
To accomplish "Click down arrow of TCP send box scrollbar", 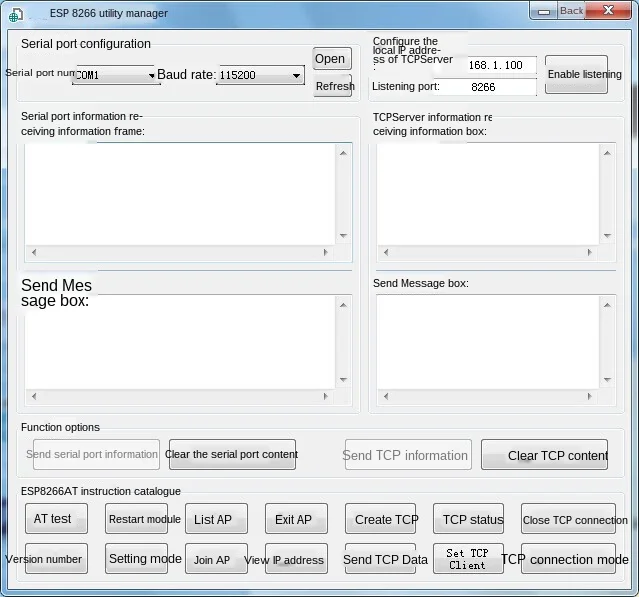I will click(x=607, y=379).
